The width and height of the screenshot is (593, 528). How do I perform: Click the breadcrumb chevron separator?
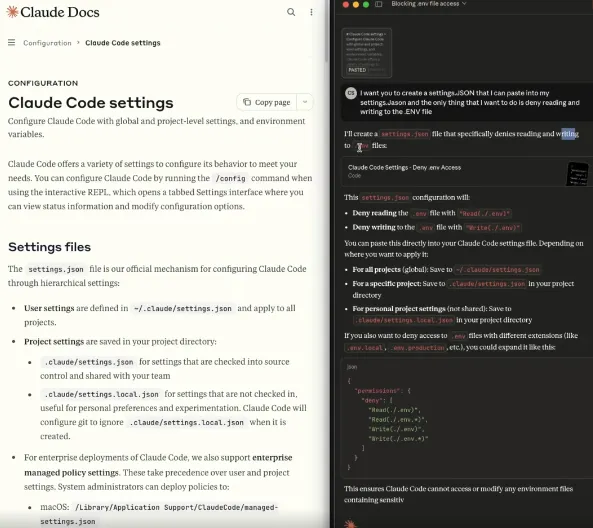coord(78,42)
